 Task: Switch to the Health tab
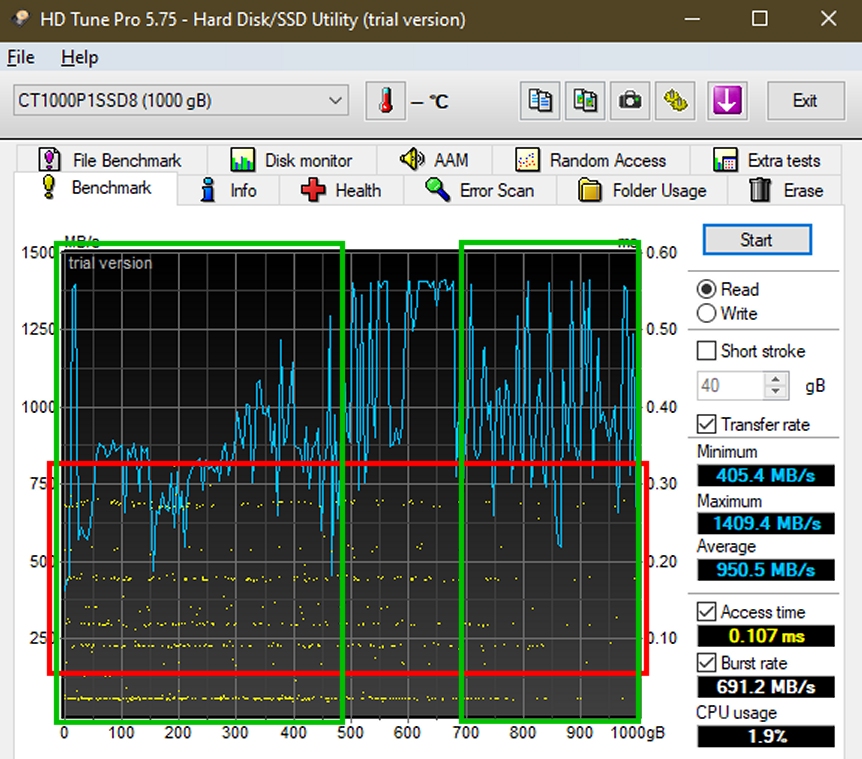pyautogui.click(x=341, y=190)
